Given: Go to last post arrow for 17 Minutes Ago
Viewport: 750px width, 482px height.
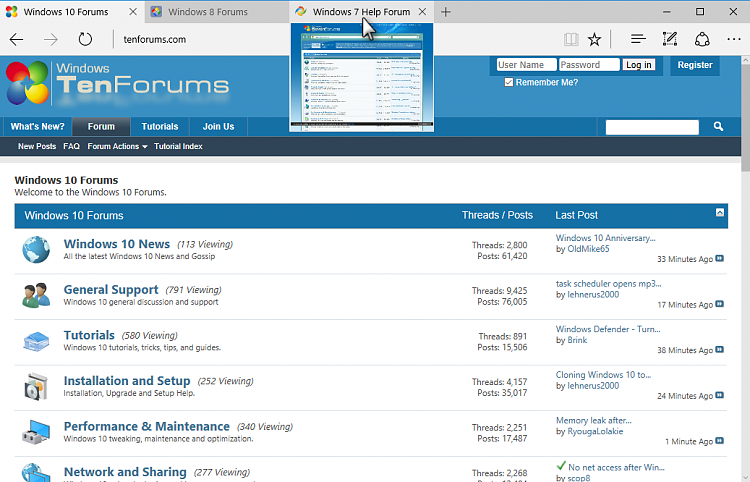Looking at the screenshot, I should (719, 304).
